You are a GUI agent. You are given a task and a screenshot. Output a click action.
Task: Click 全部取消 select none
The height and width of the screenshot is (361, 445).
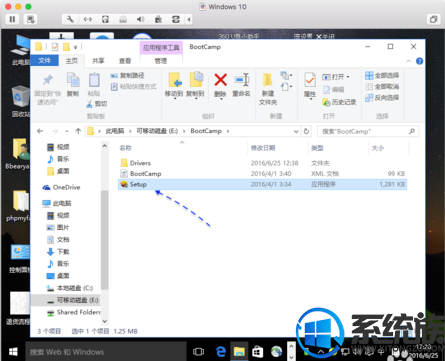click(x=382, y=87)
